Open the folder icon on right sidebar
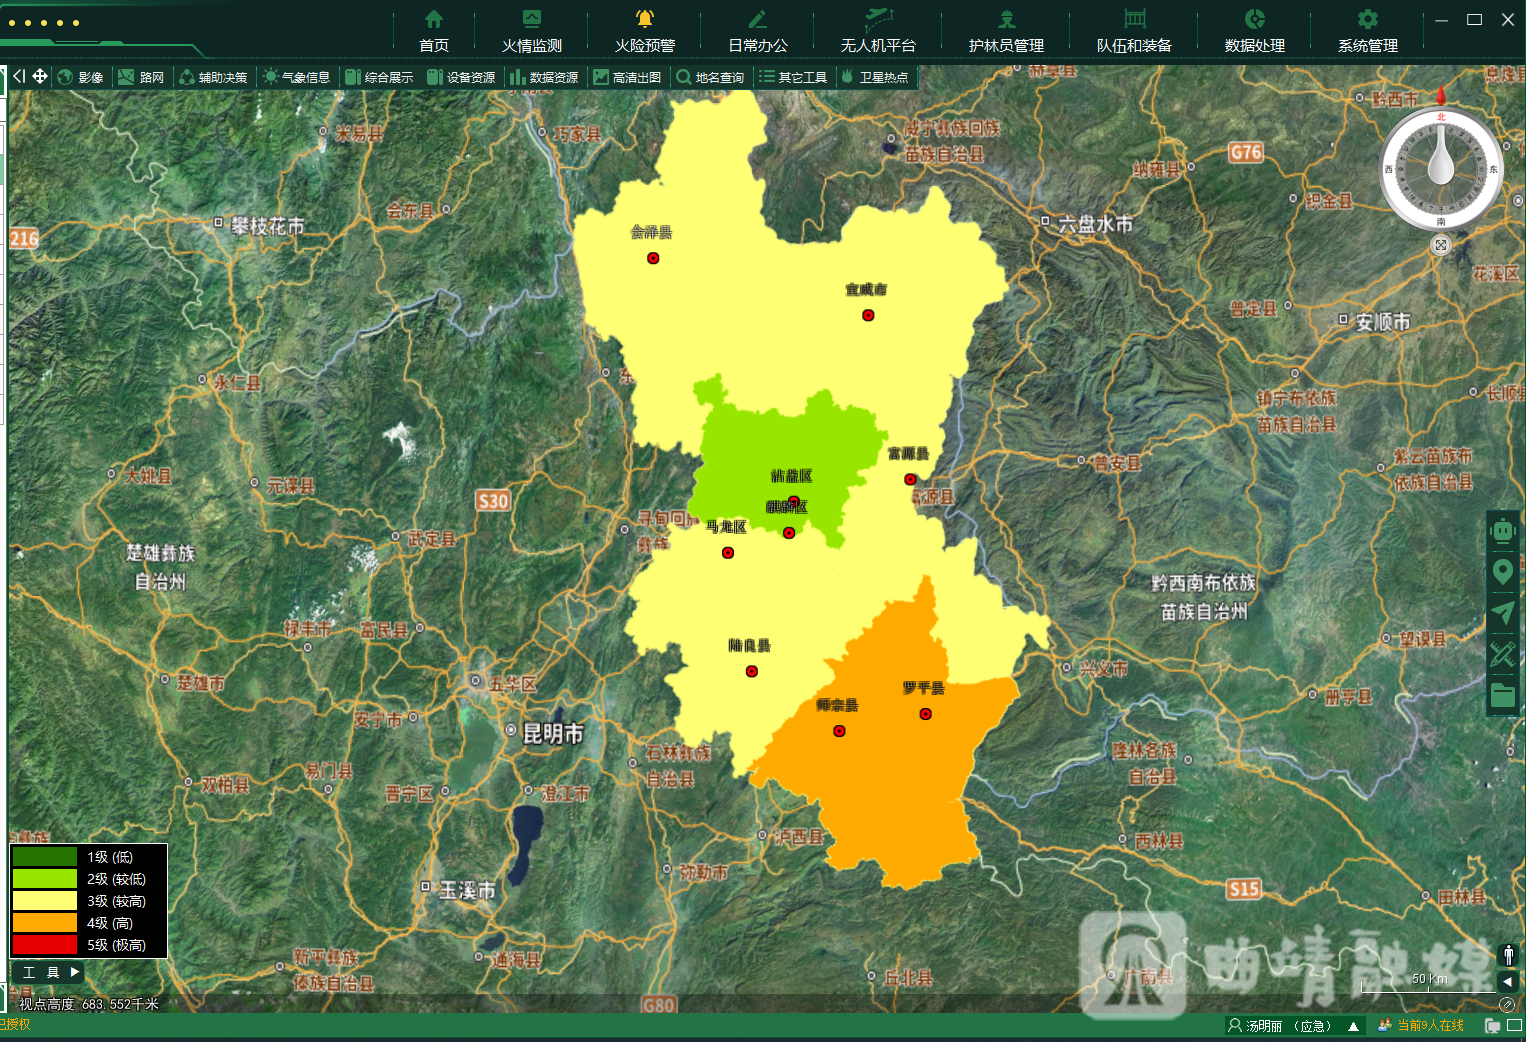Viewport: 1526px width, 1042px height. pos(1502,695)
